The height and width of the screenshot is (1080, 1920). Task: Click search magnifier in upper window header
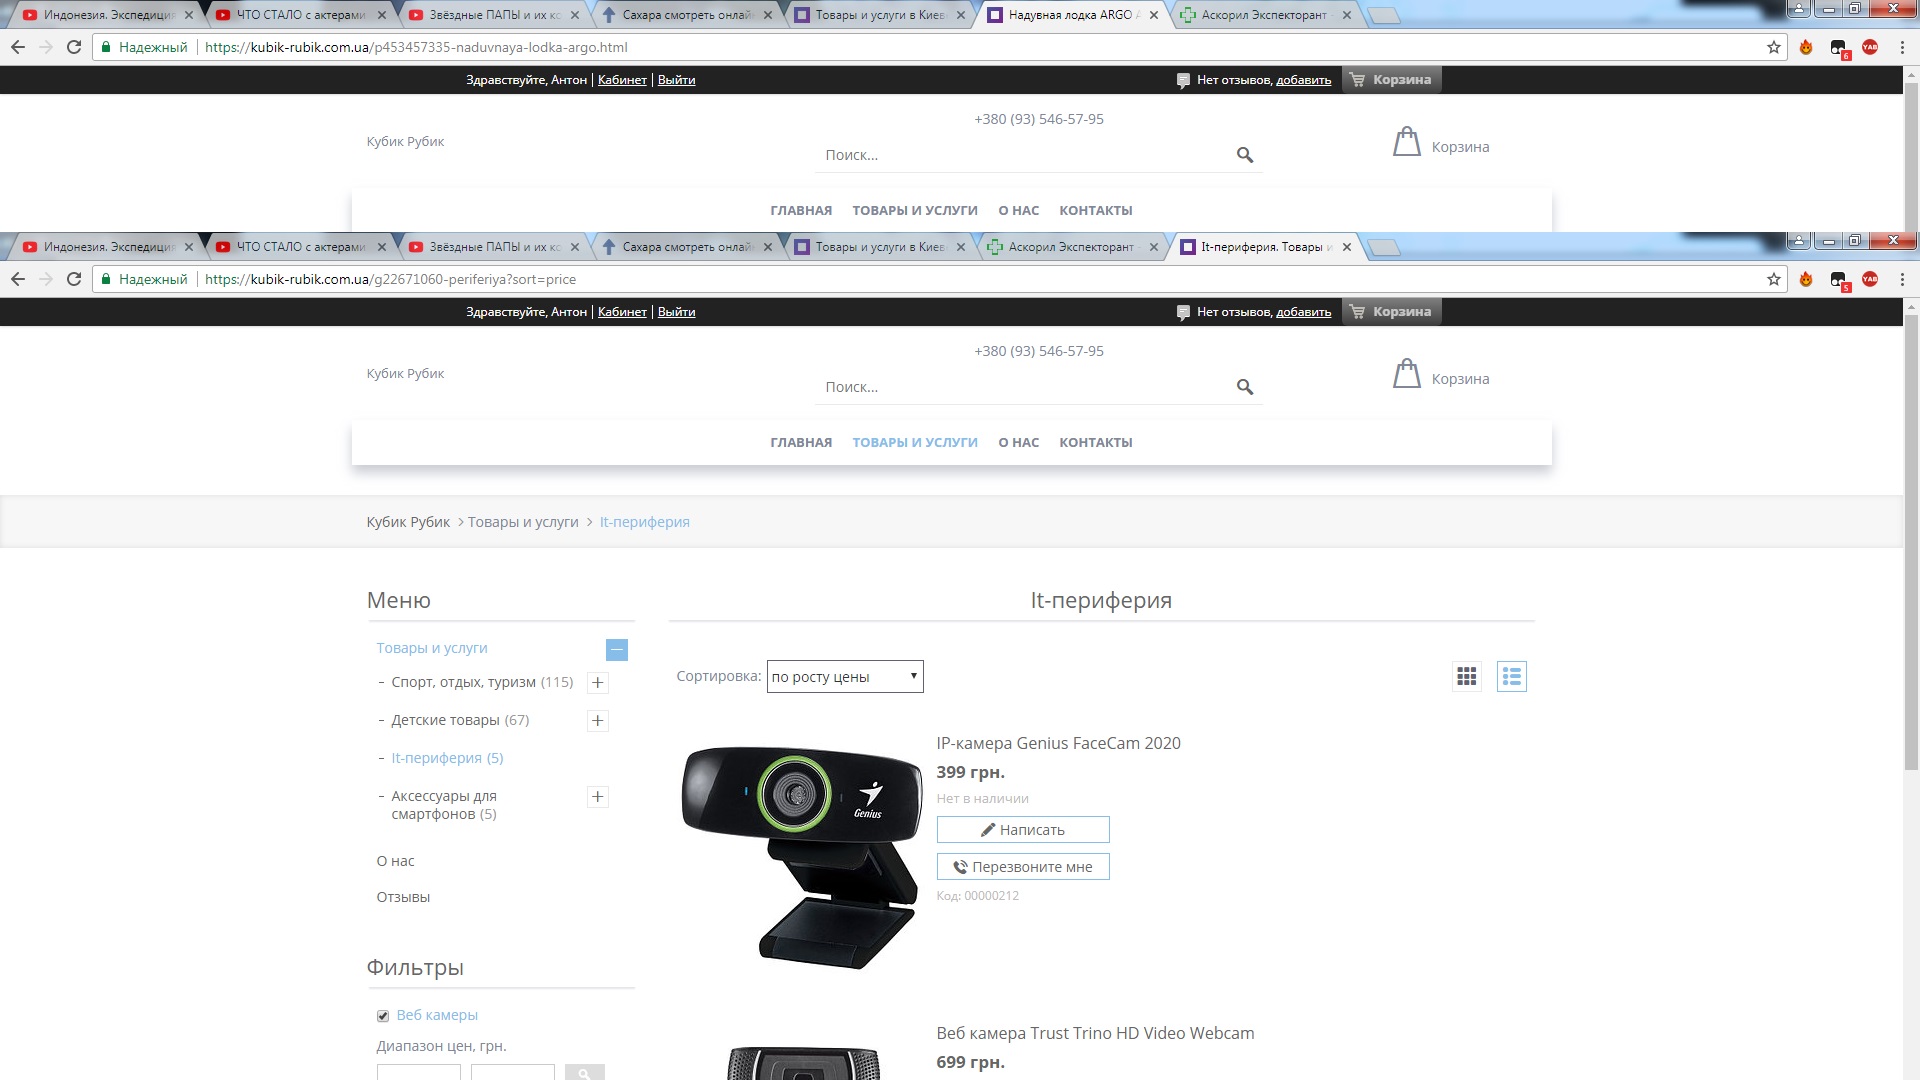pos(1245,155)
